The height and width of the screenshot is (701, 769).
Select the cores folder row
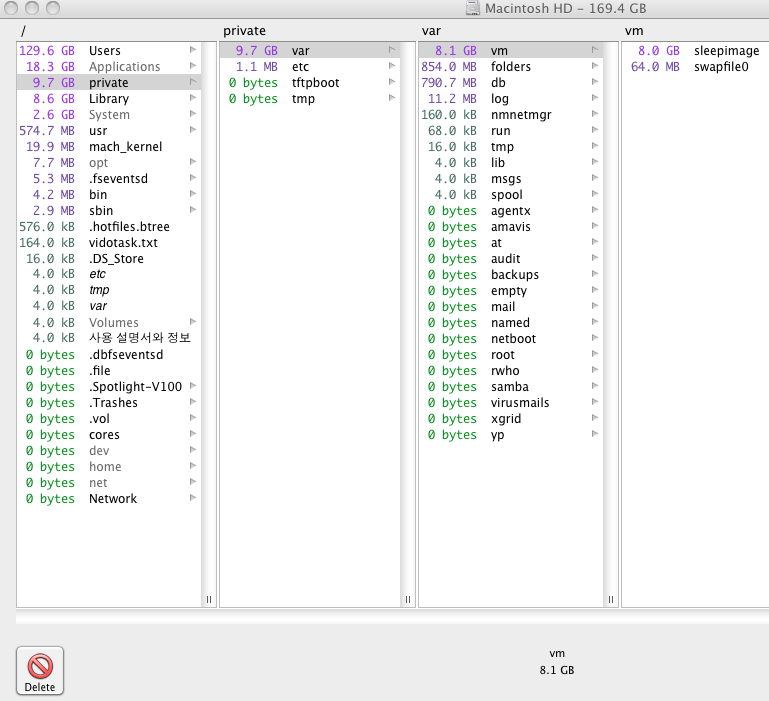tap(109, 435)
